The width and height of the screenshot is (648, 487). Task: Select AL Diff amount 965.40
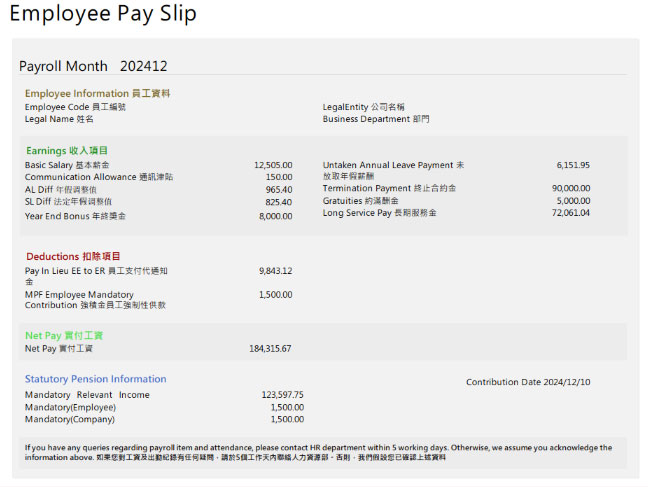coord(279,190)
